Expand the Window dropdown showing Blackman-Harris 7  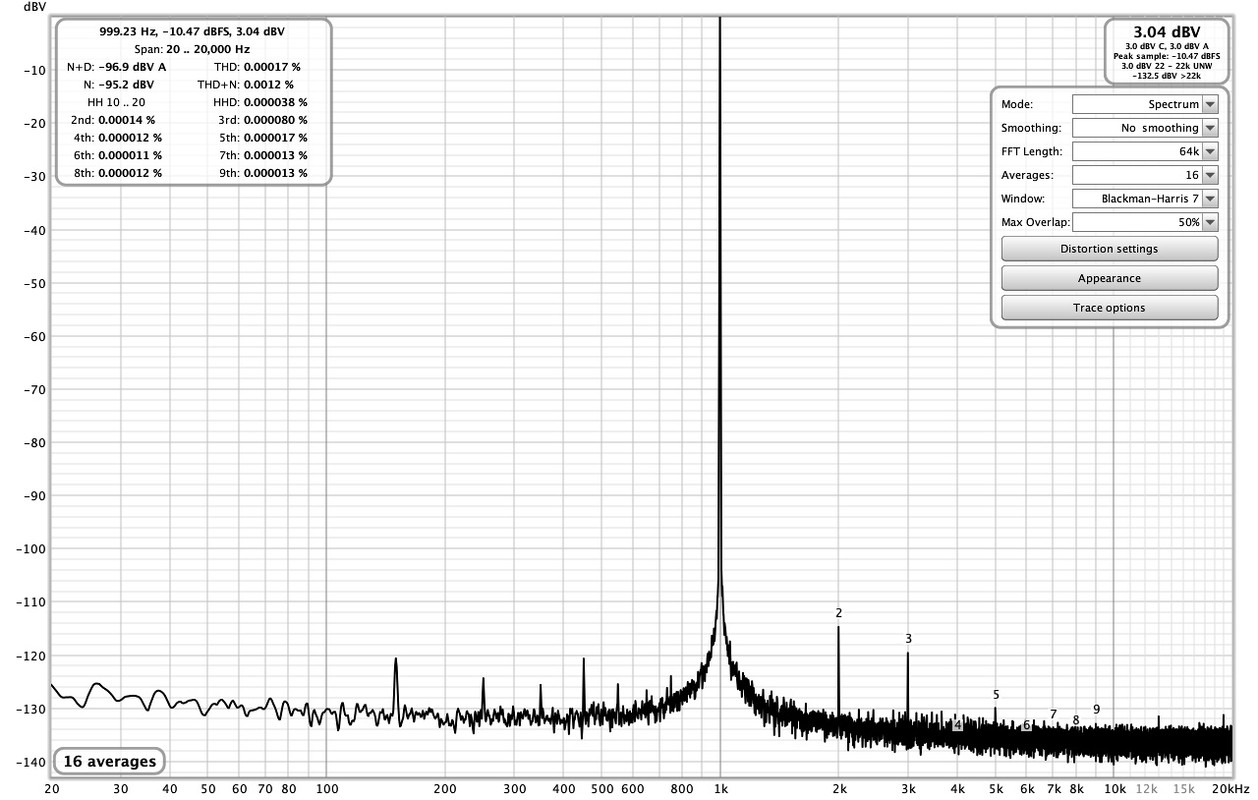(x=1145, y=198)
